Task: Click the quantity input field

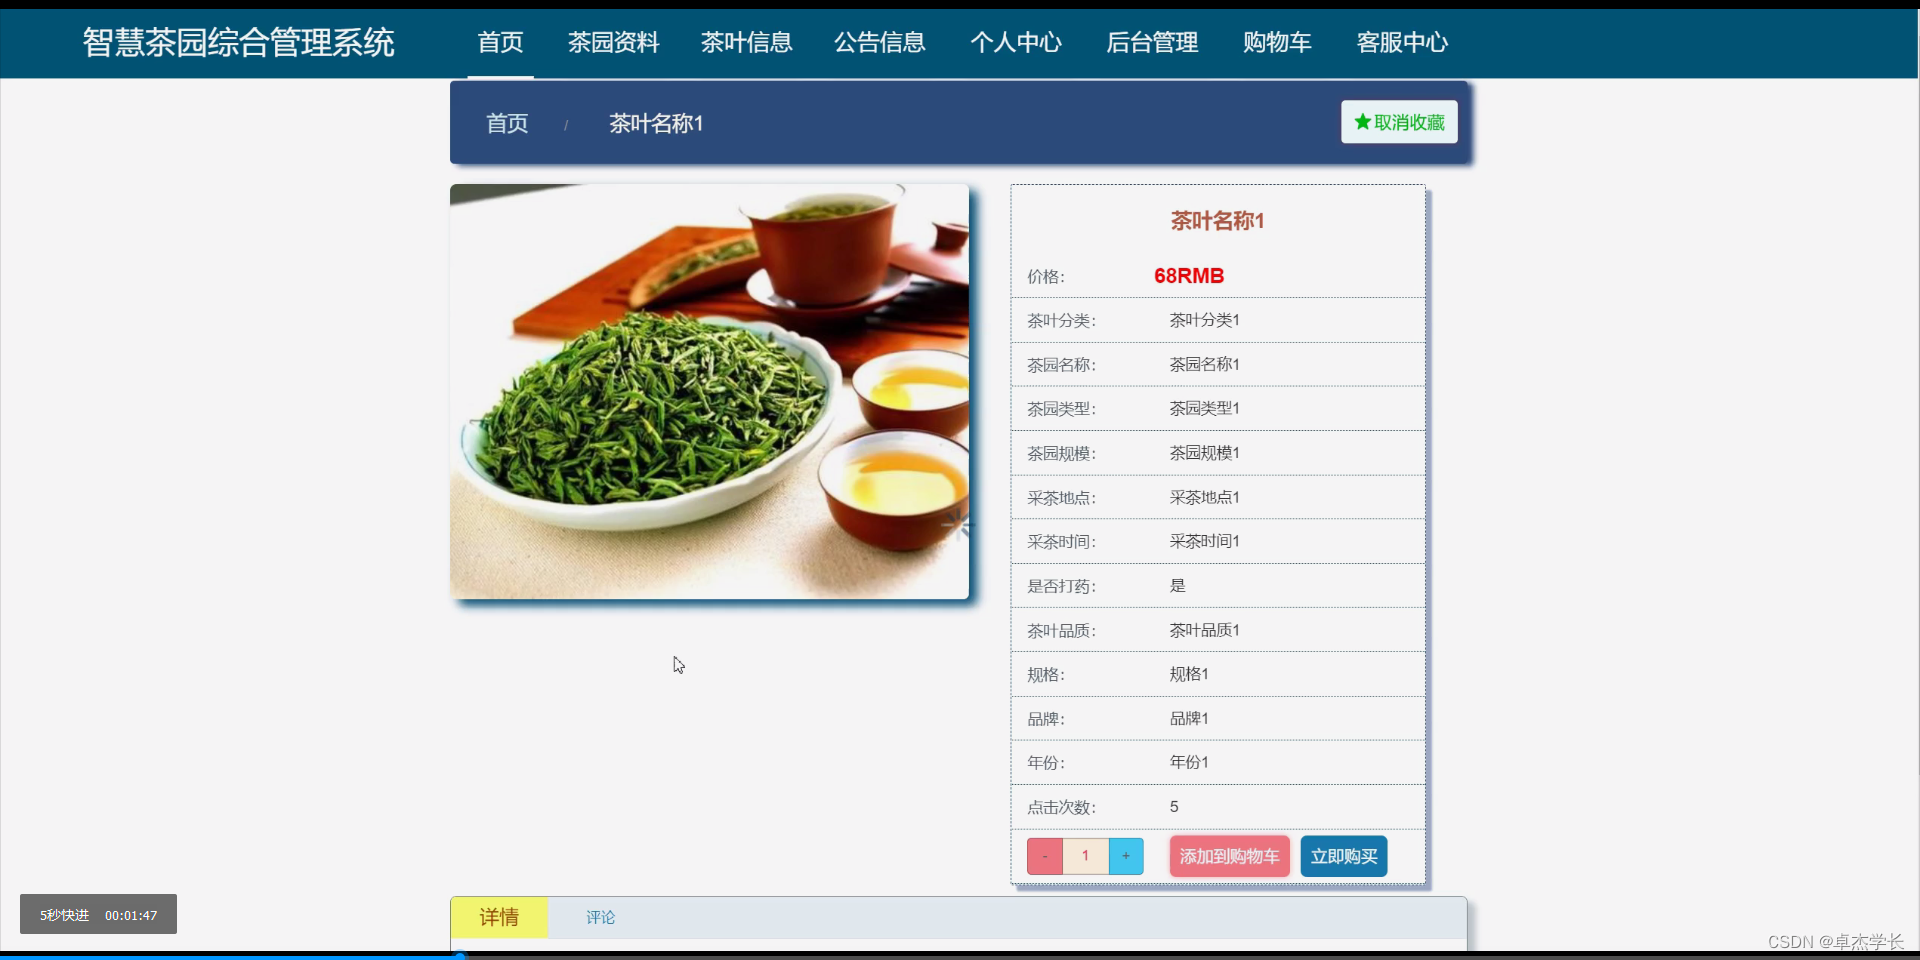Action: [1085, 856]
